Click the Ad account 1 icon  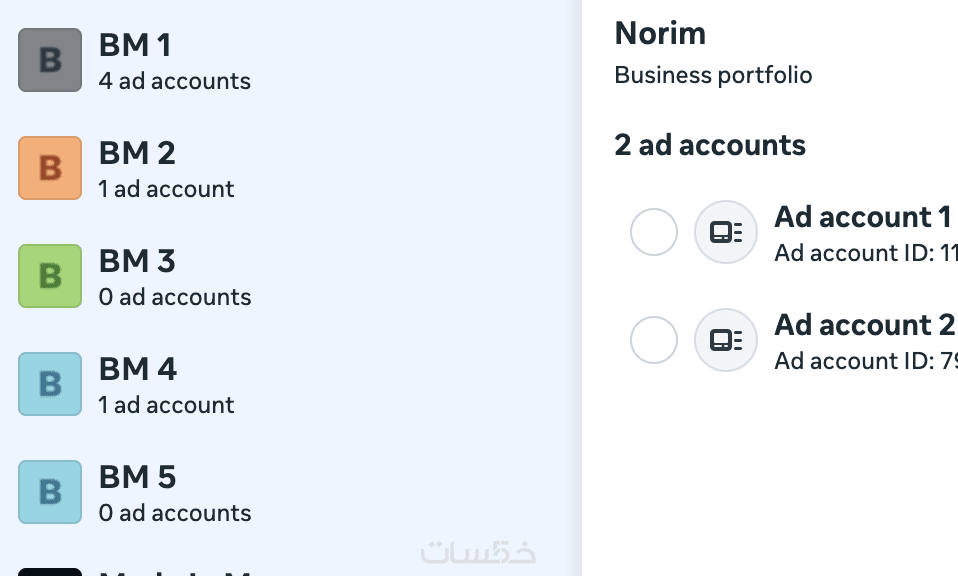click(x=726, y=232)
